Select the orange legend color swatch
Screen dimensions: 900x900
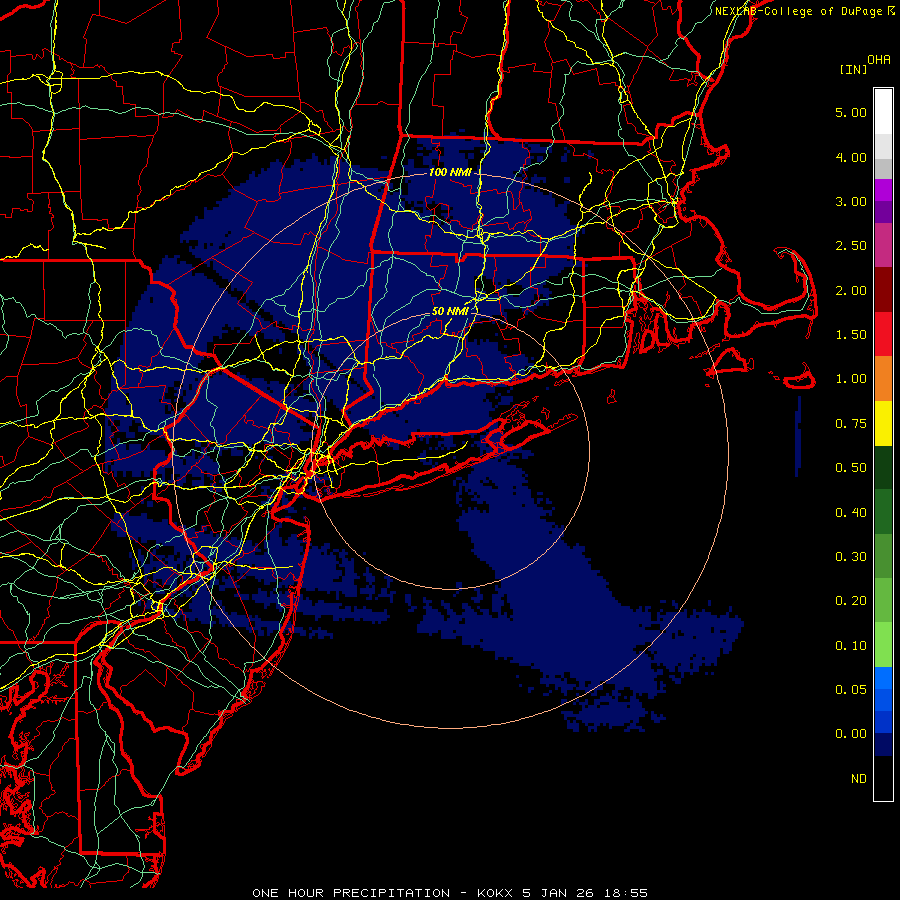[x=883, y=379]
